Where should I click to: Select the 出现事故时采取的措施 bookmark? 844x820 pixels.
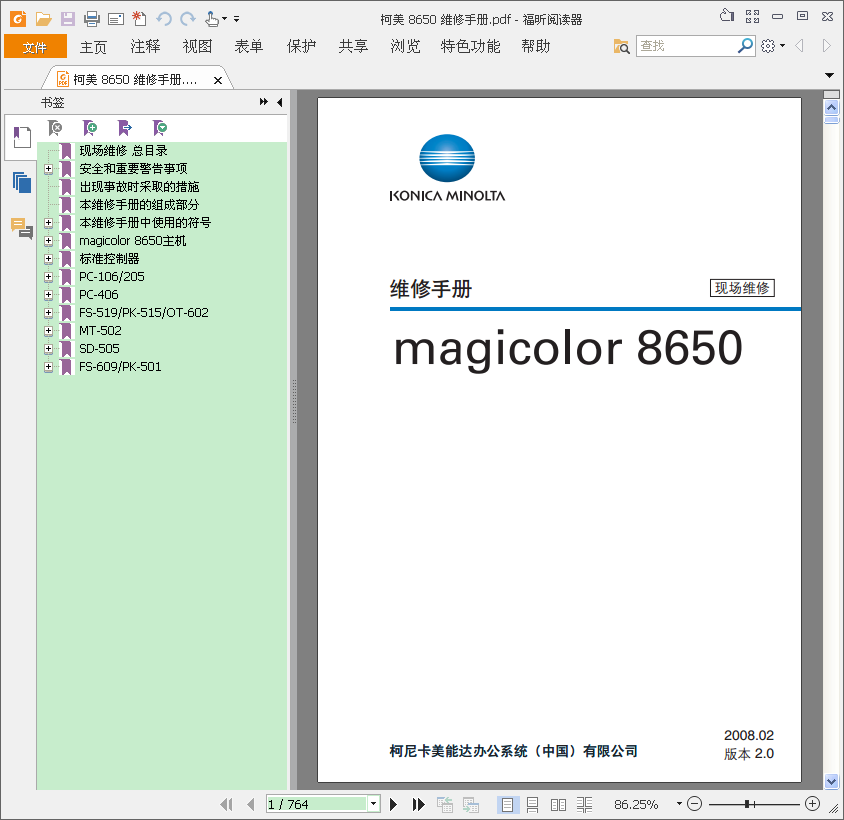(139, 187)
